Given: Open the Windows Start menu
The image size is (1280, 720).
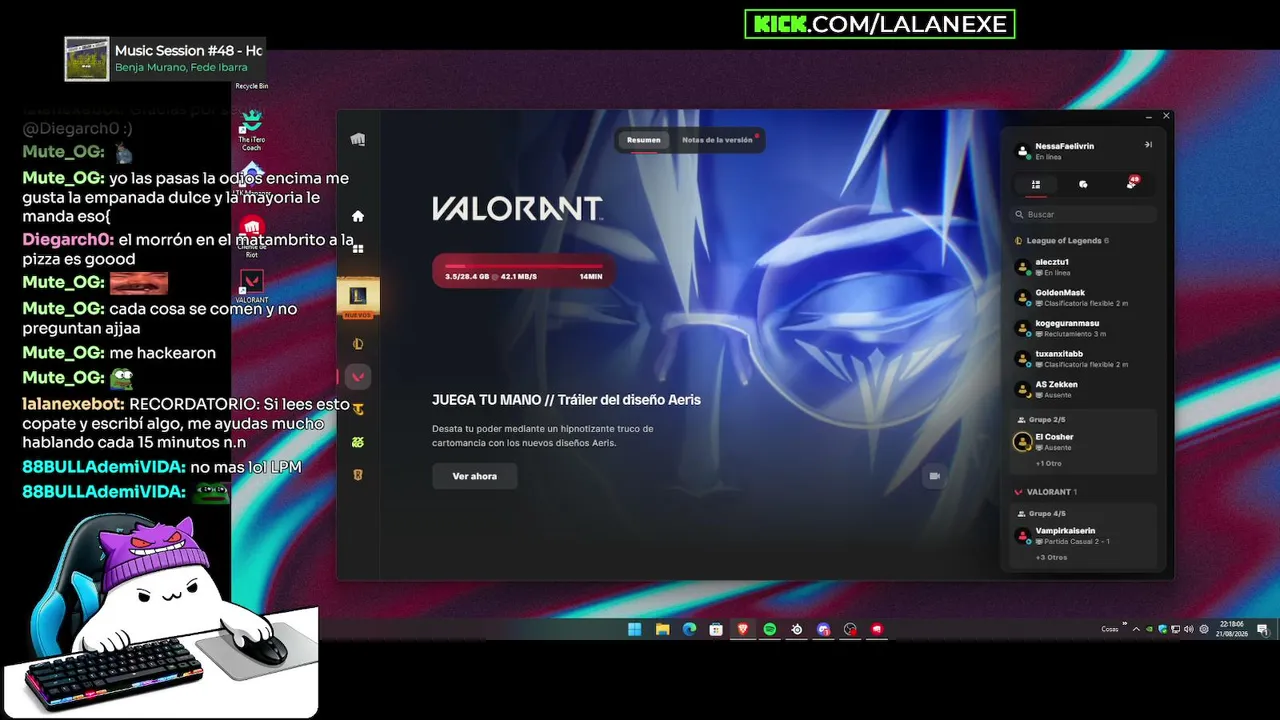Looking at the screenshot, I should pyautogui.click(x=635, y=629).
